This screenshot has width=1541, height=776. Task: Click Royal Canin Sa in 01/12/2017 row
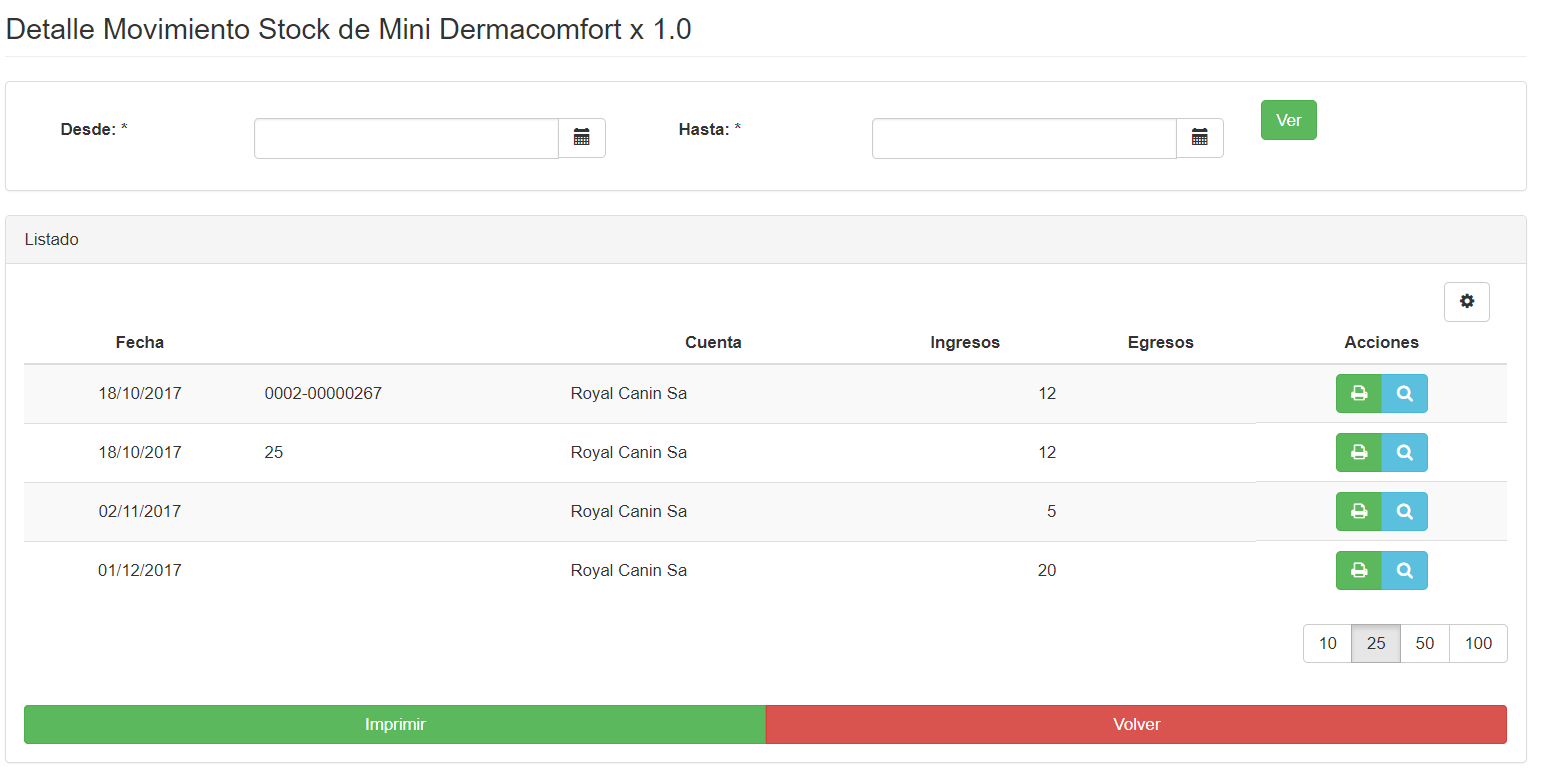tap(629, 571)
